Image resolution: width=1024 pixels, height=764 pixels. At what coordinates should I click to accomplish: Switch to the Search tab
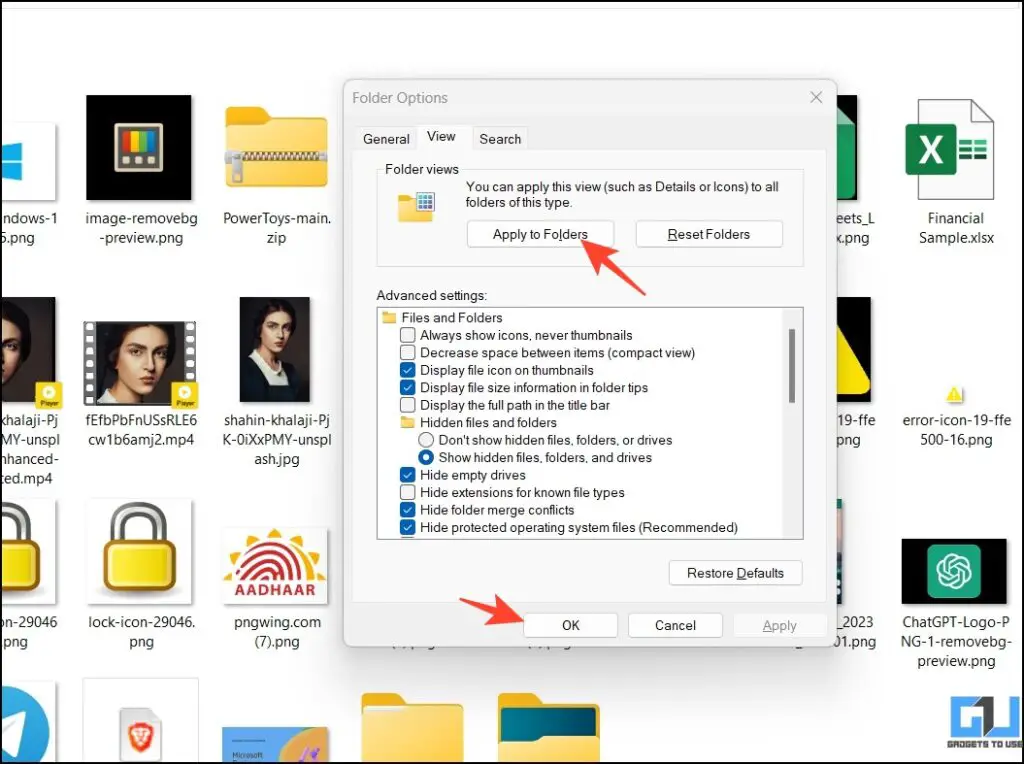pyautogui.click(x=500, y=138)
